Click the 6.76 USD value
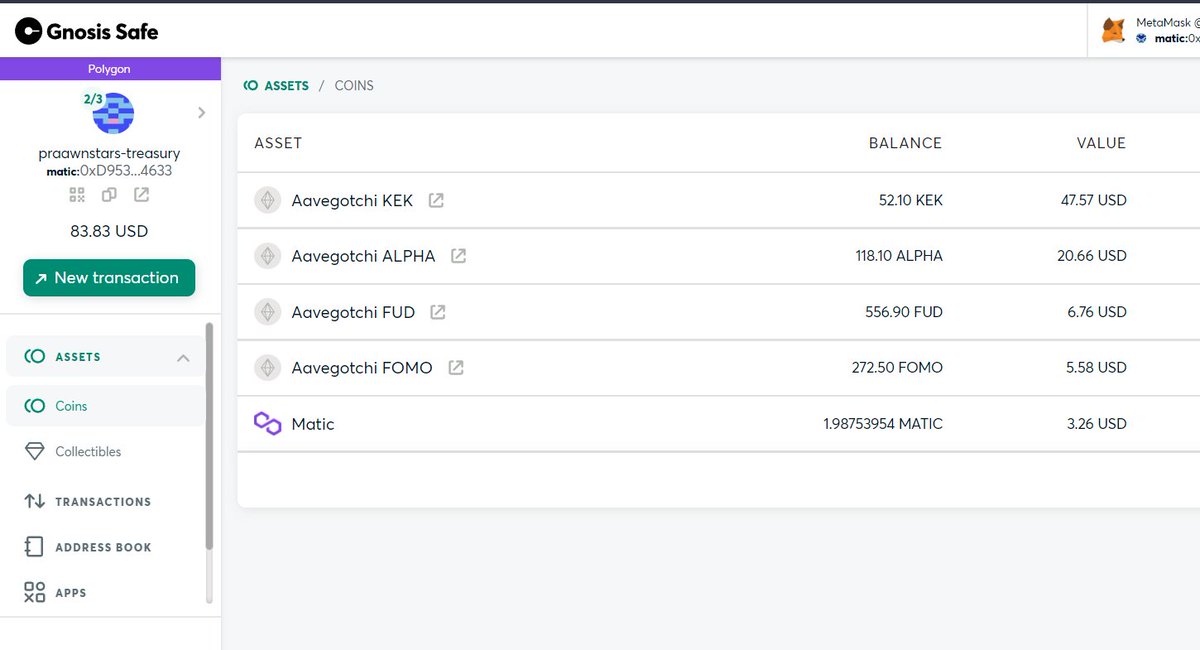 click(1097, 312)
